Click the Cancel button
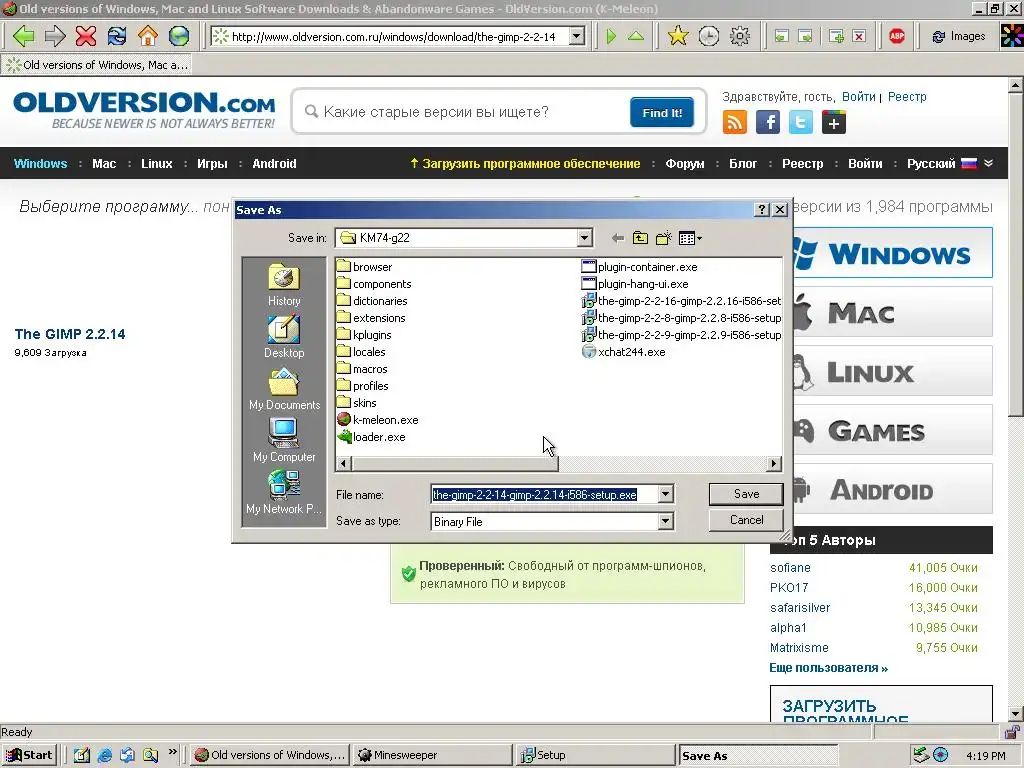 746,520
